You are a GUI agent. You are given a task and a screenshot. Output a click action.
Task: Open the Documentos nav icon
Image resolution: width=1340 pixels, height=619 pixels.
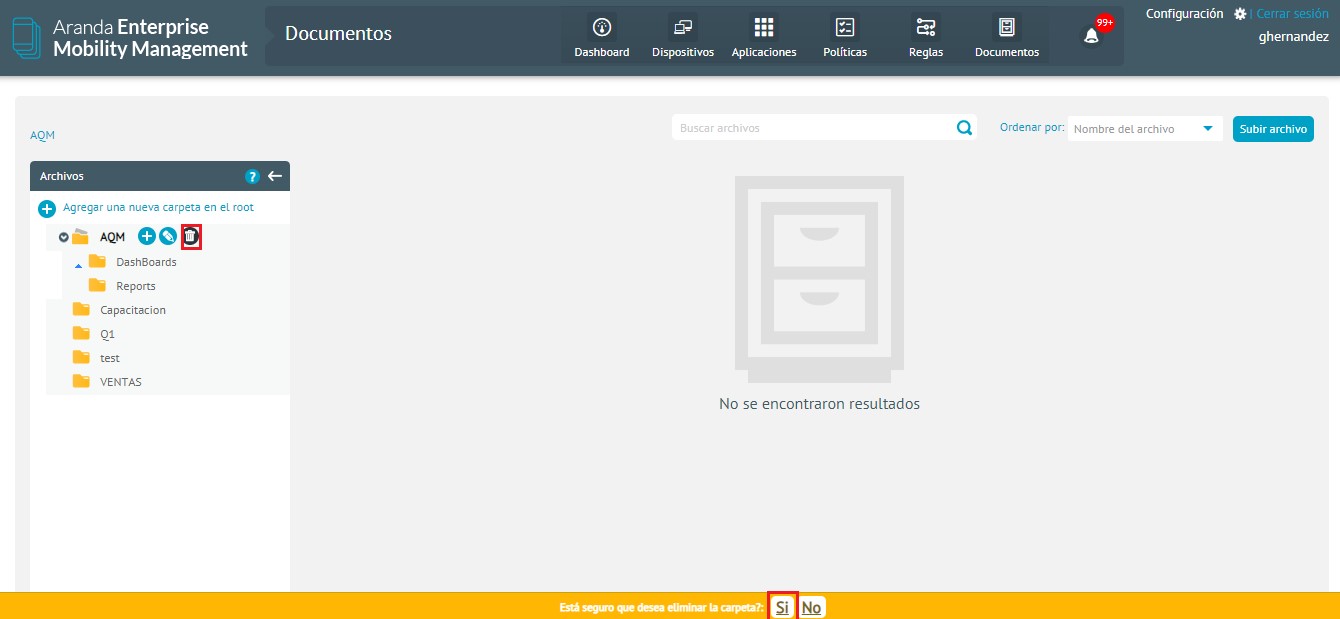1007,27
